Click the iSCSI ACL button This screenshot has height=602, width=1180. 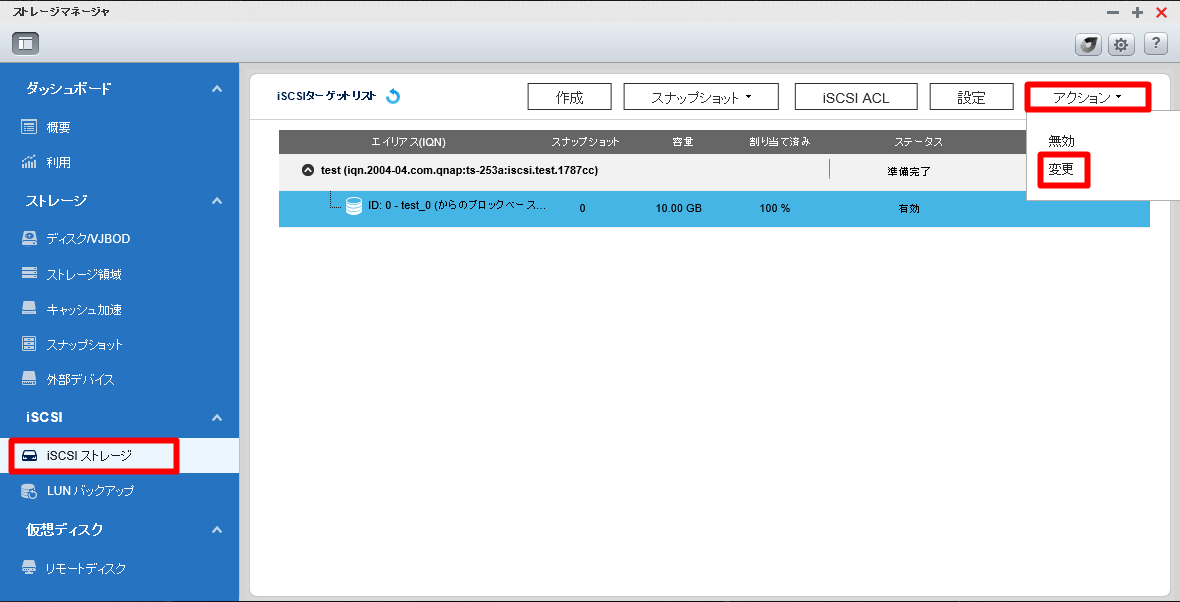856,98
